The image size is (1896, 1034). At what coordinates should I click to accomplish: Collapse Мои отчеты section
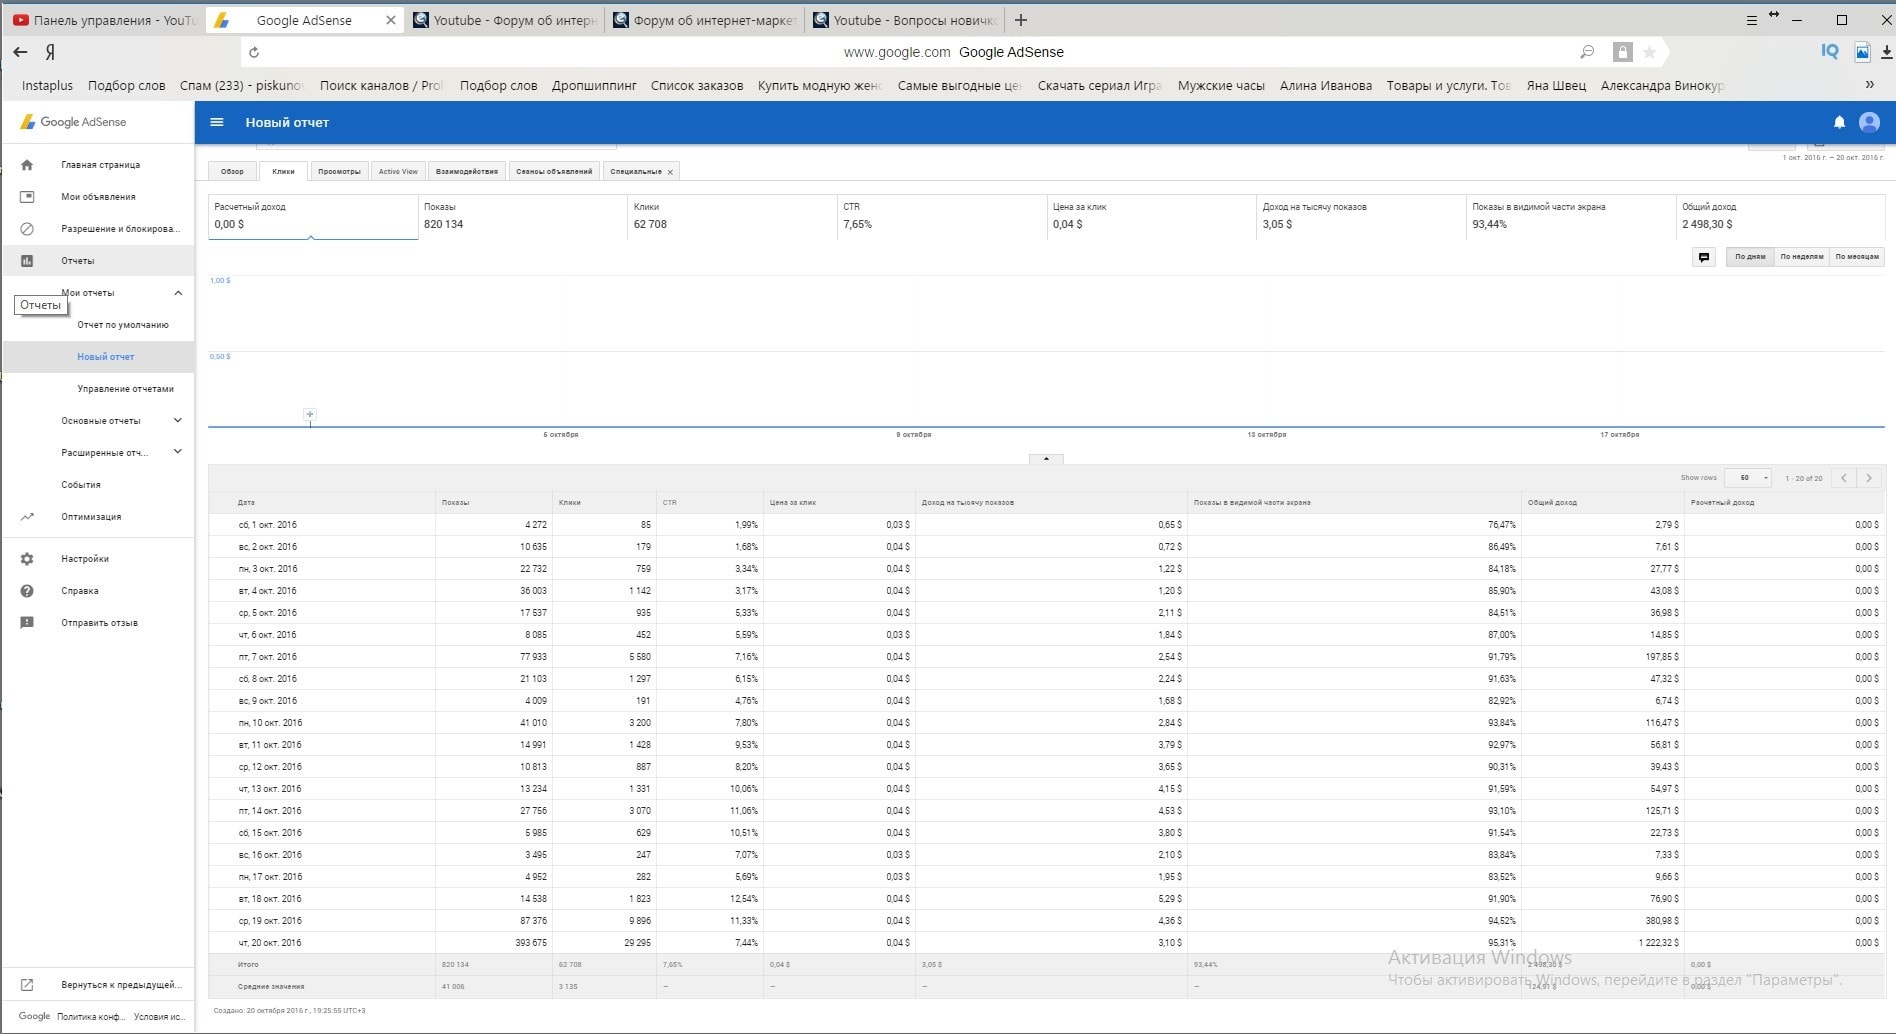point(178,293)
